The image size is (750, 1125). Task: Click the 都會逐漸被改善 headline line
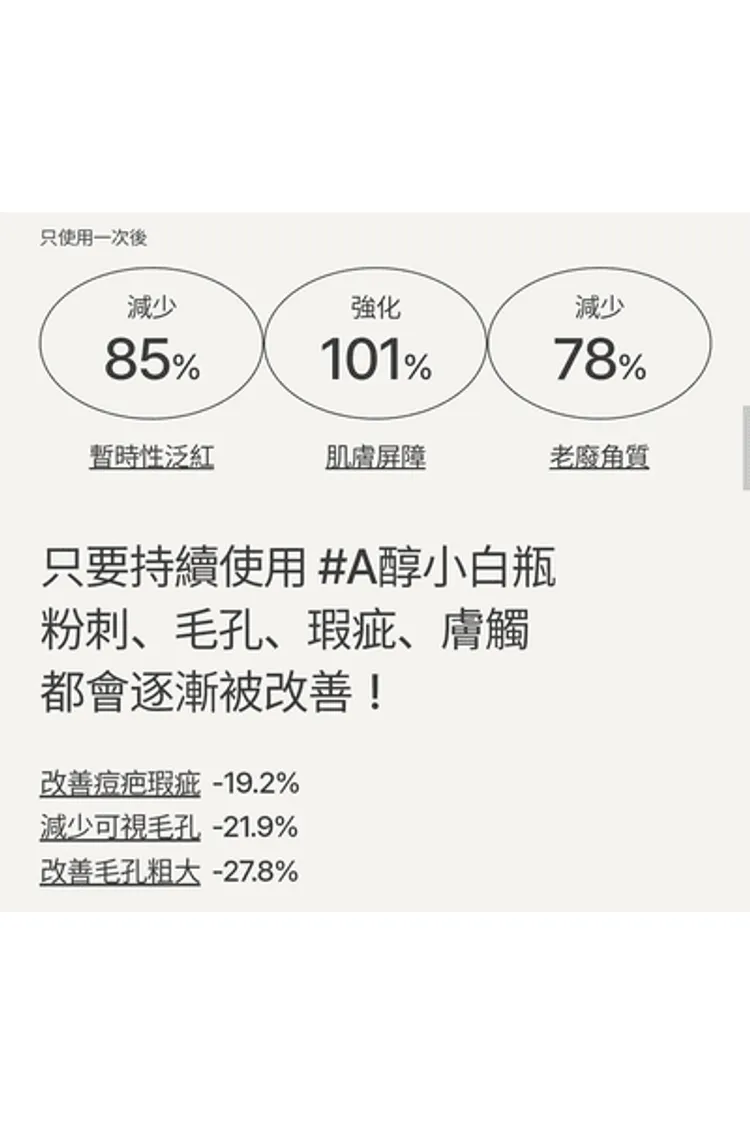(214, 694)
